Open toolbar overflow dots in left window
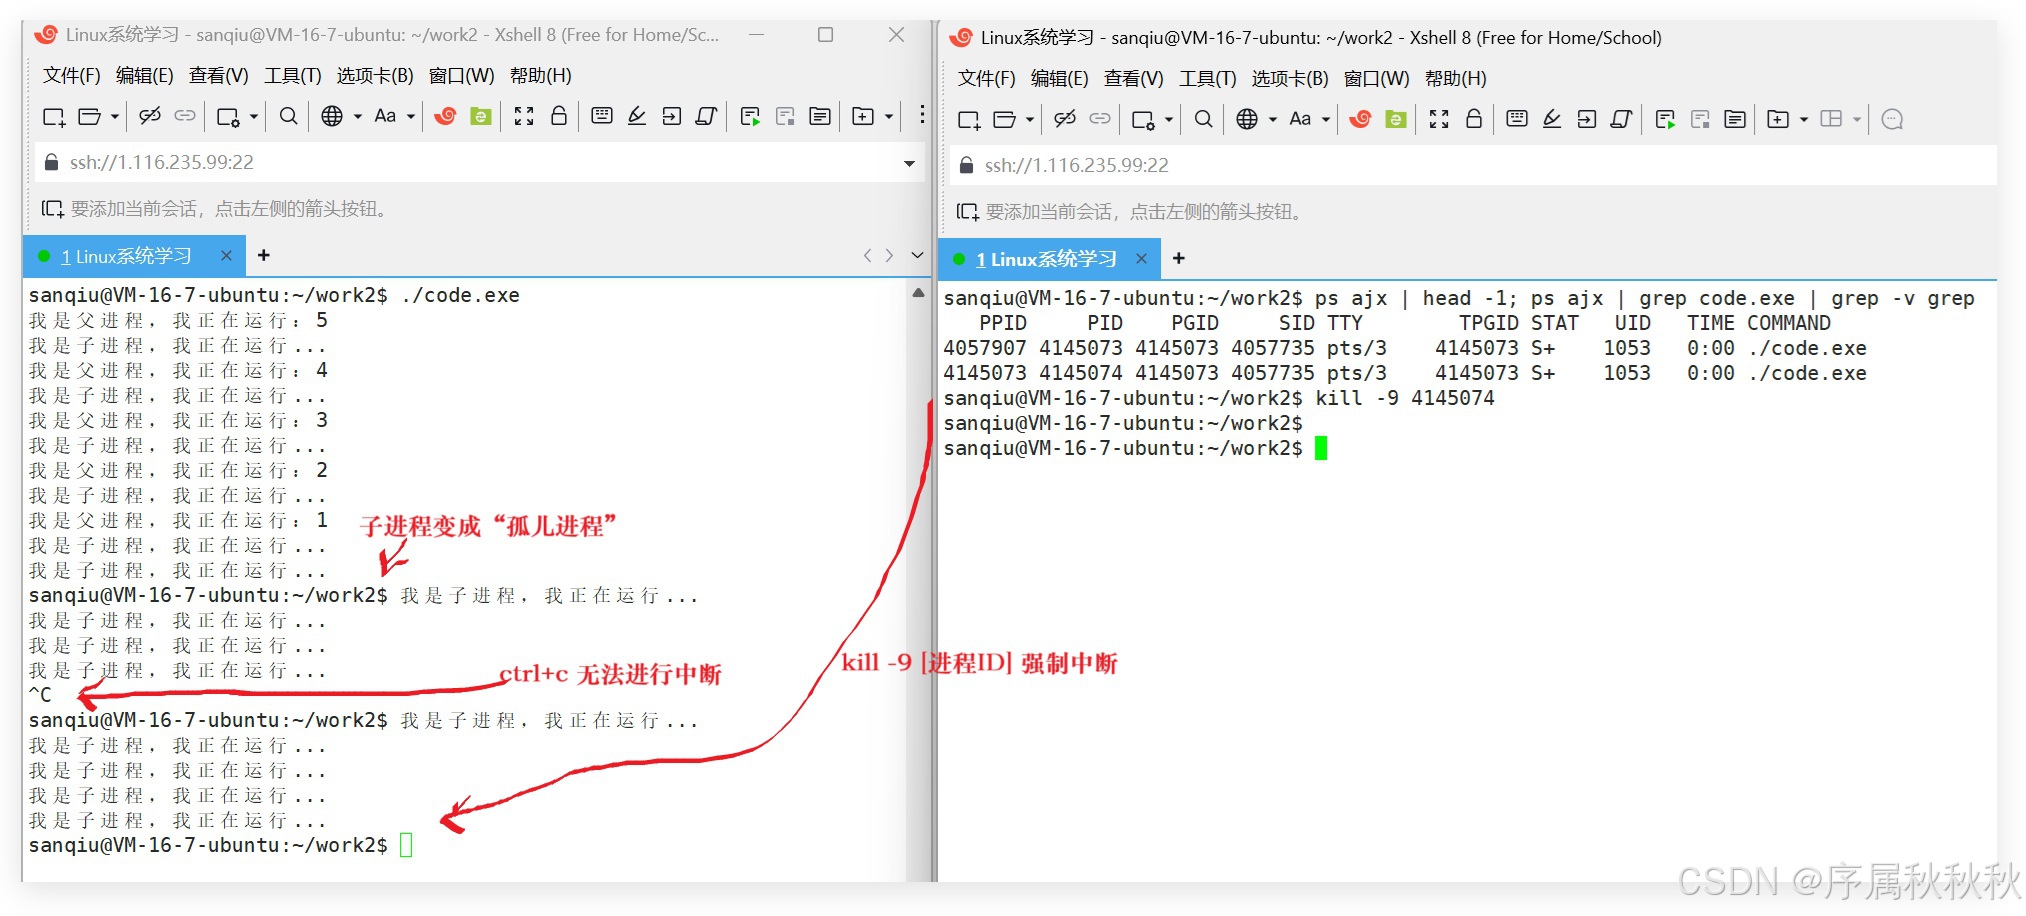 tap(922, 115)
